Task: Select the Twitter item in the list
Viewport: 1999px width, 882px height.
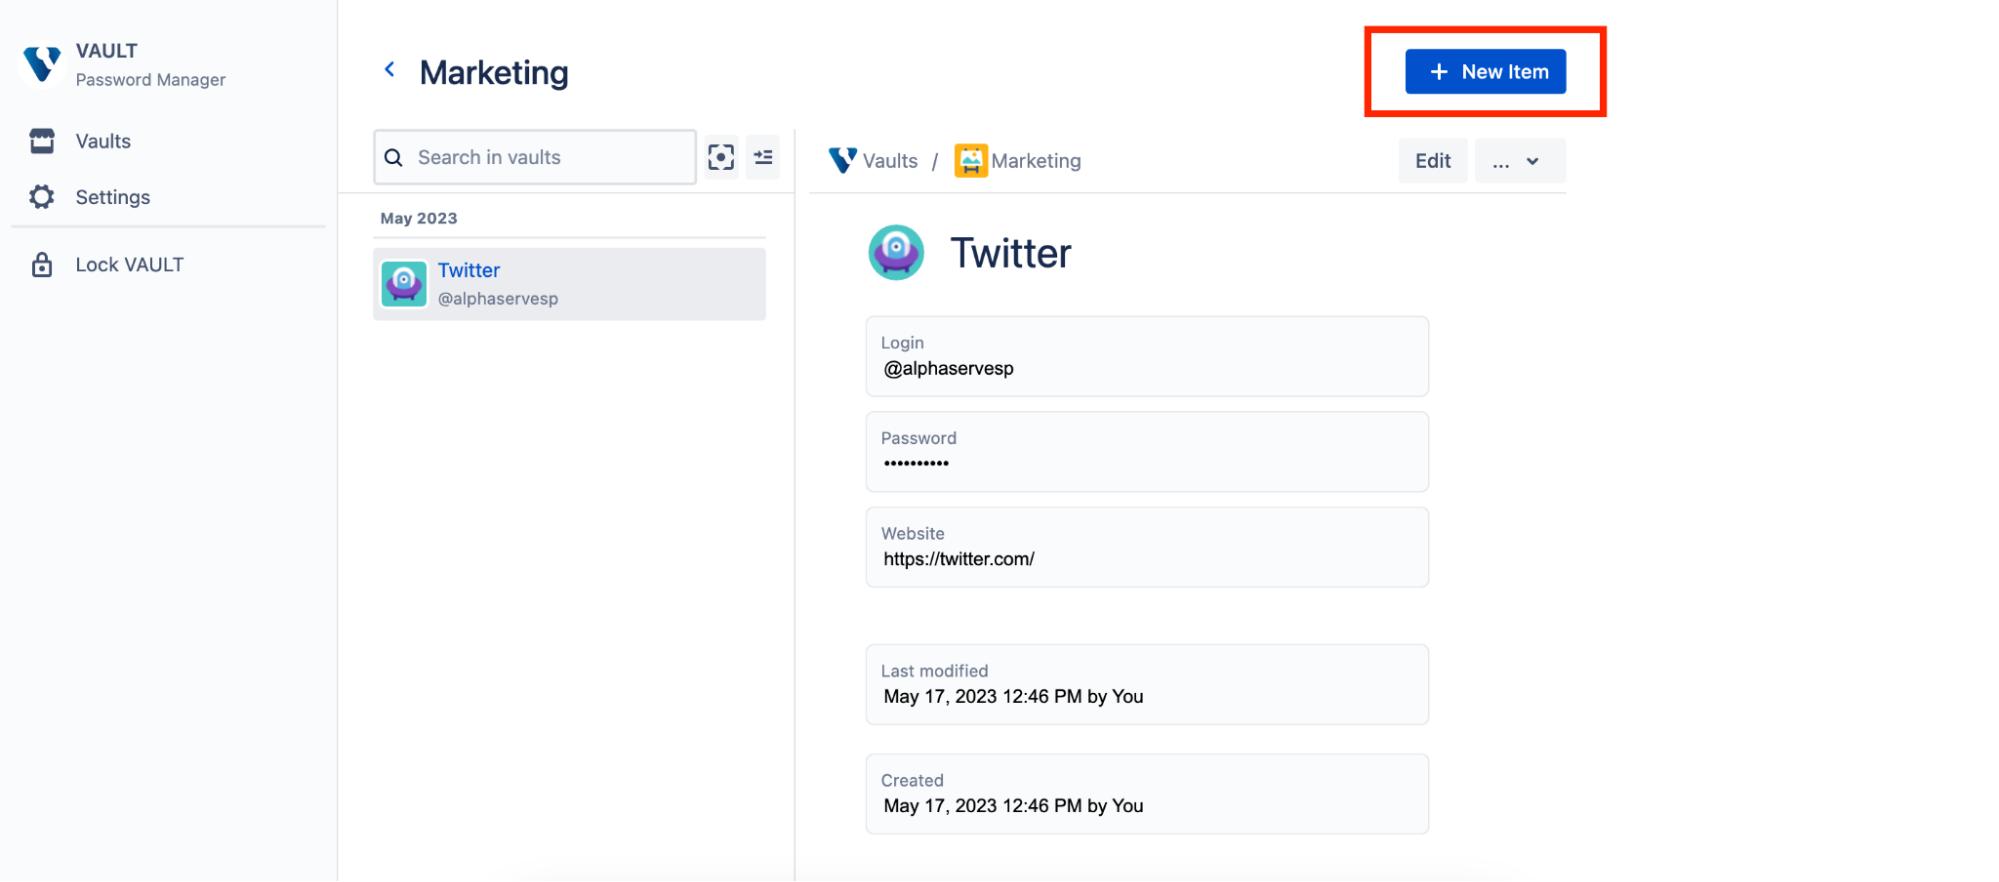Action: (570, 284)
